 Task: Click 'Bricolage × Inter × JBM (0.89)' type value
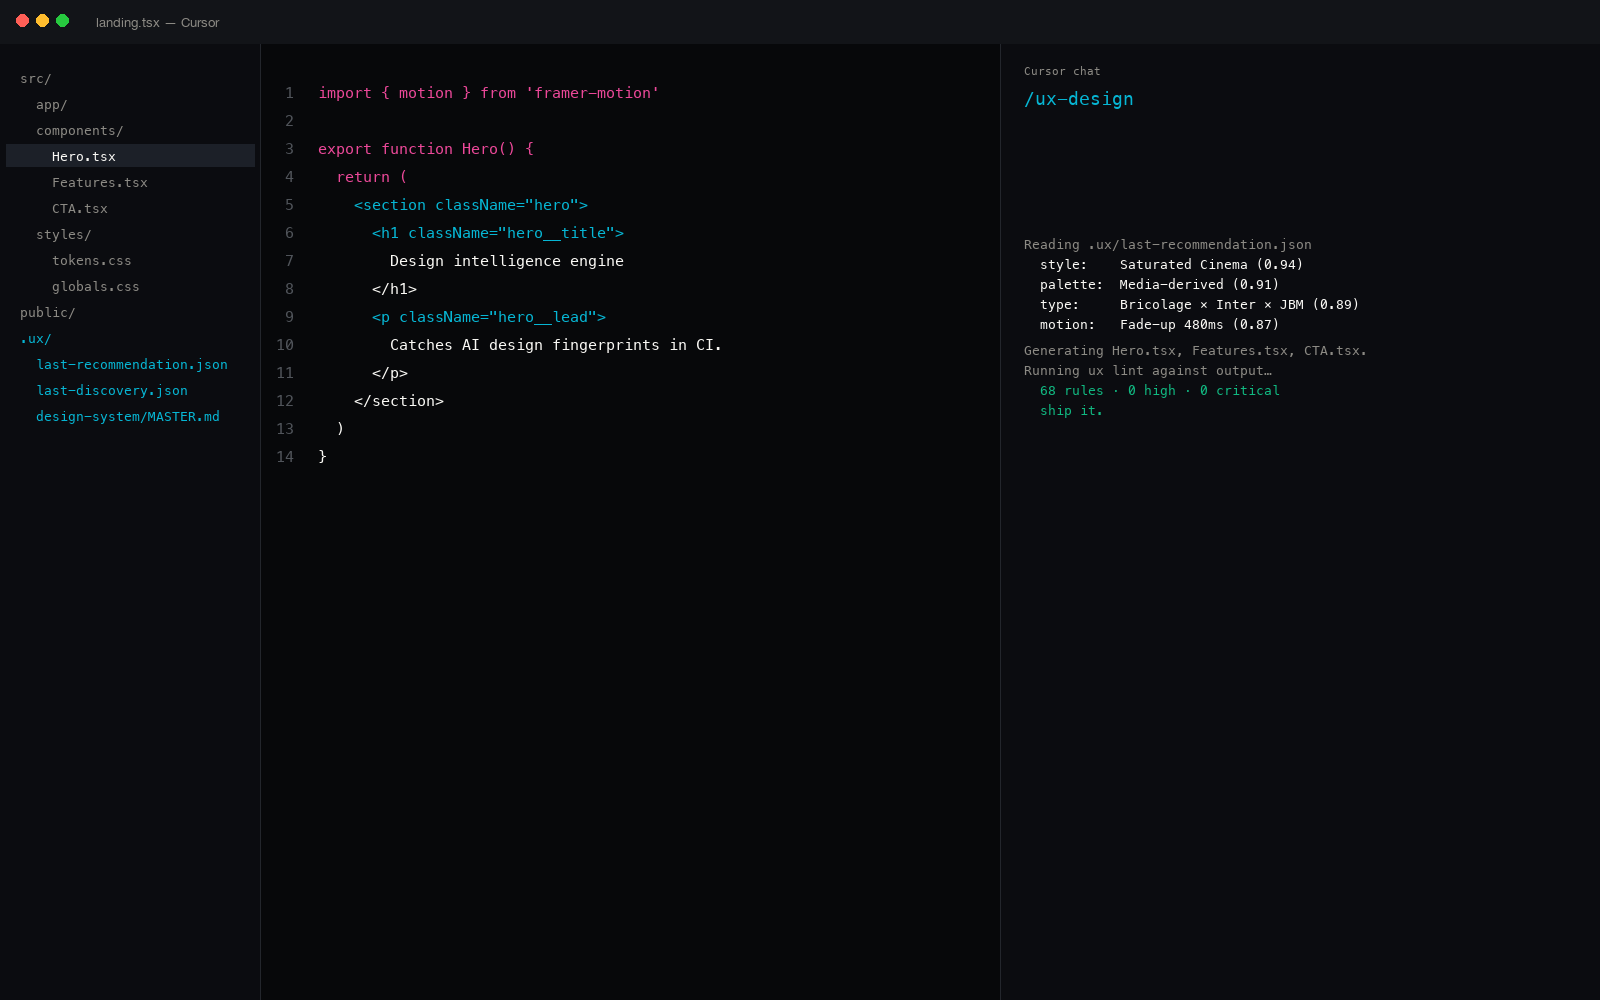pos(1239,305)
